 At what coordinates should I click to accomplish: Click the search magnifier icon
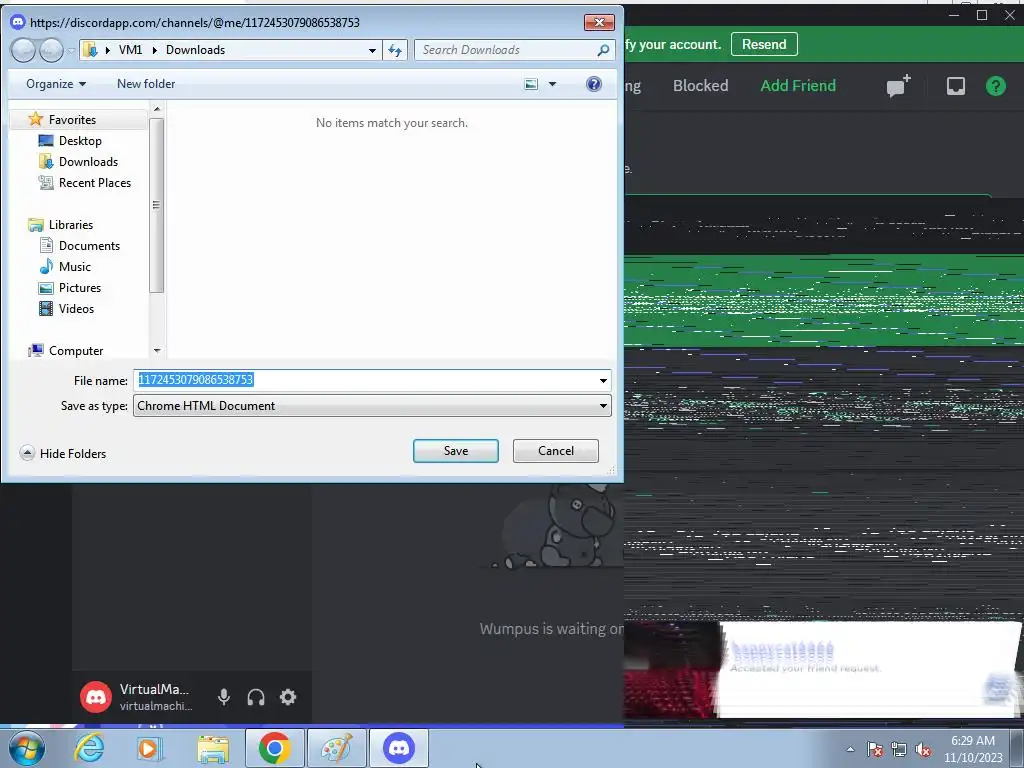(x=603, y=50)
